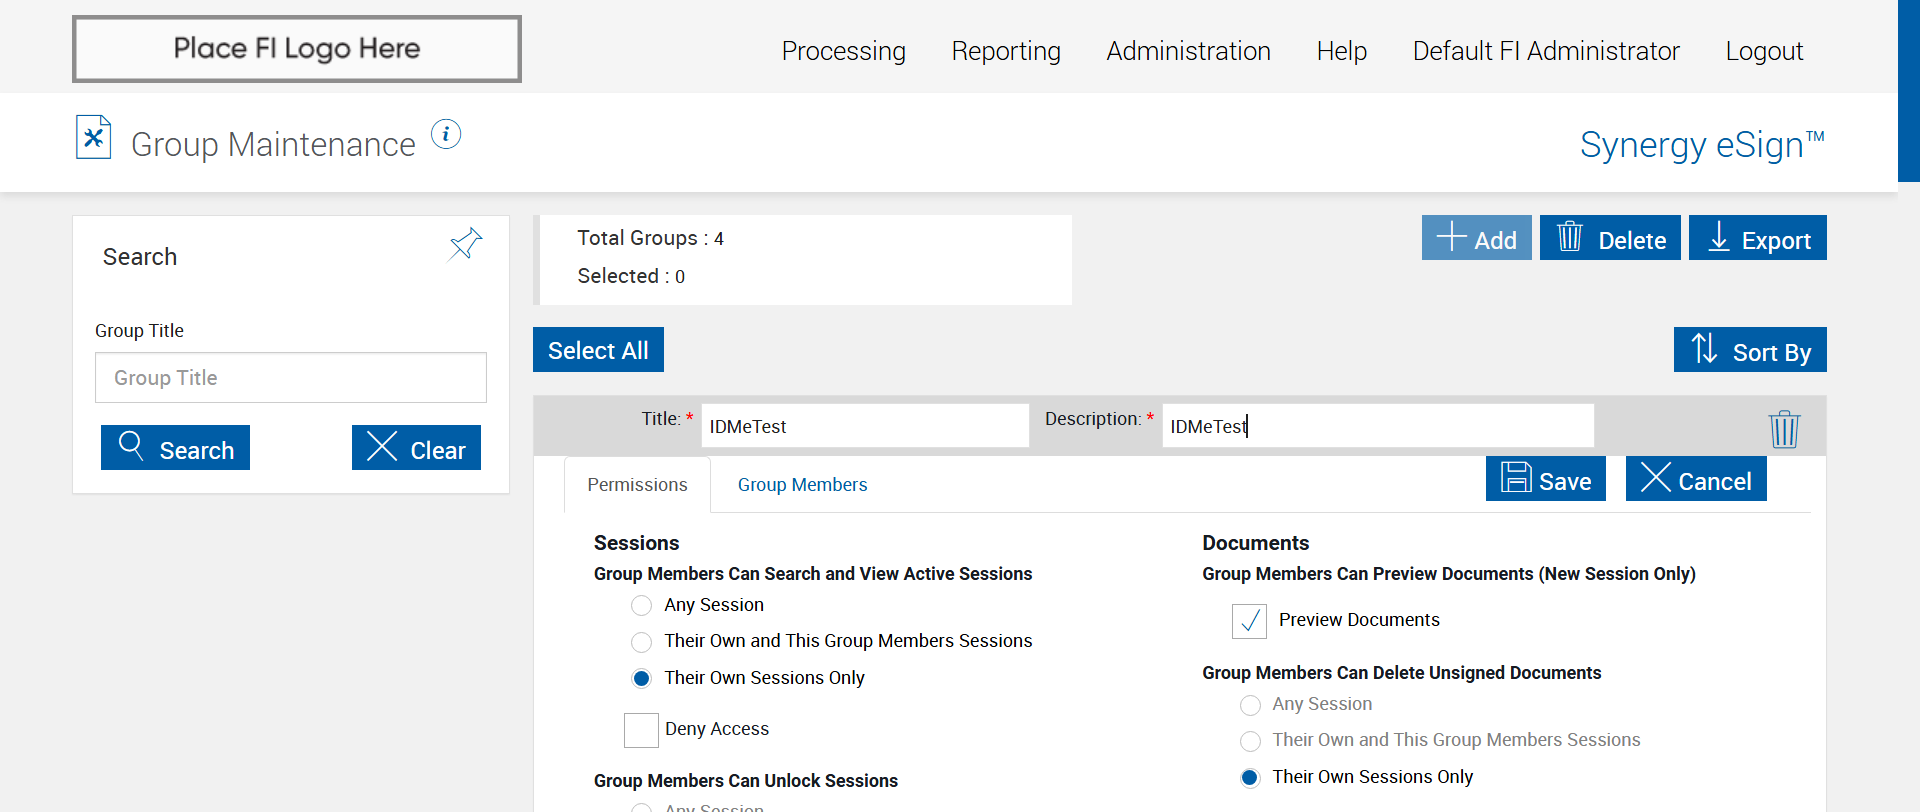Click the Logout link

[1764, 51]
